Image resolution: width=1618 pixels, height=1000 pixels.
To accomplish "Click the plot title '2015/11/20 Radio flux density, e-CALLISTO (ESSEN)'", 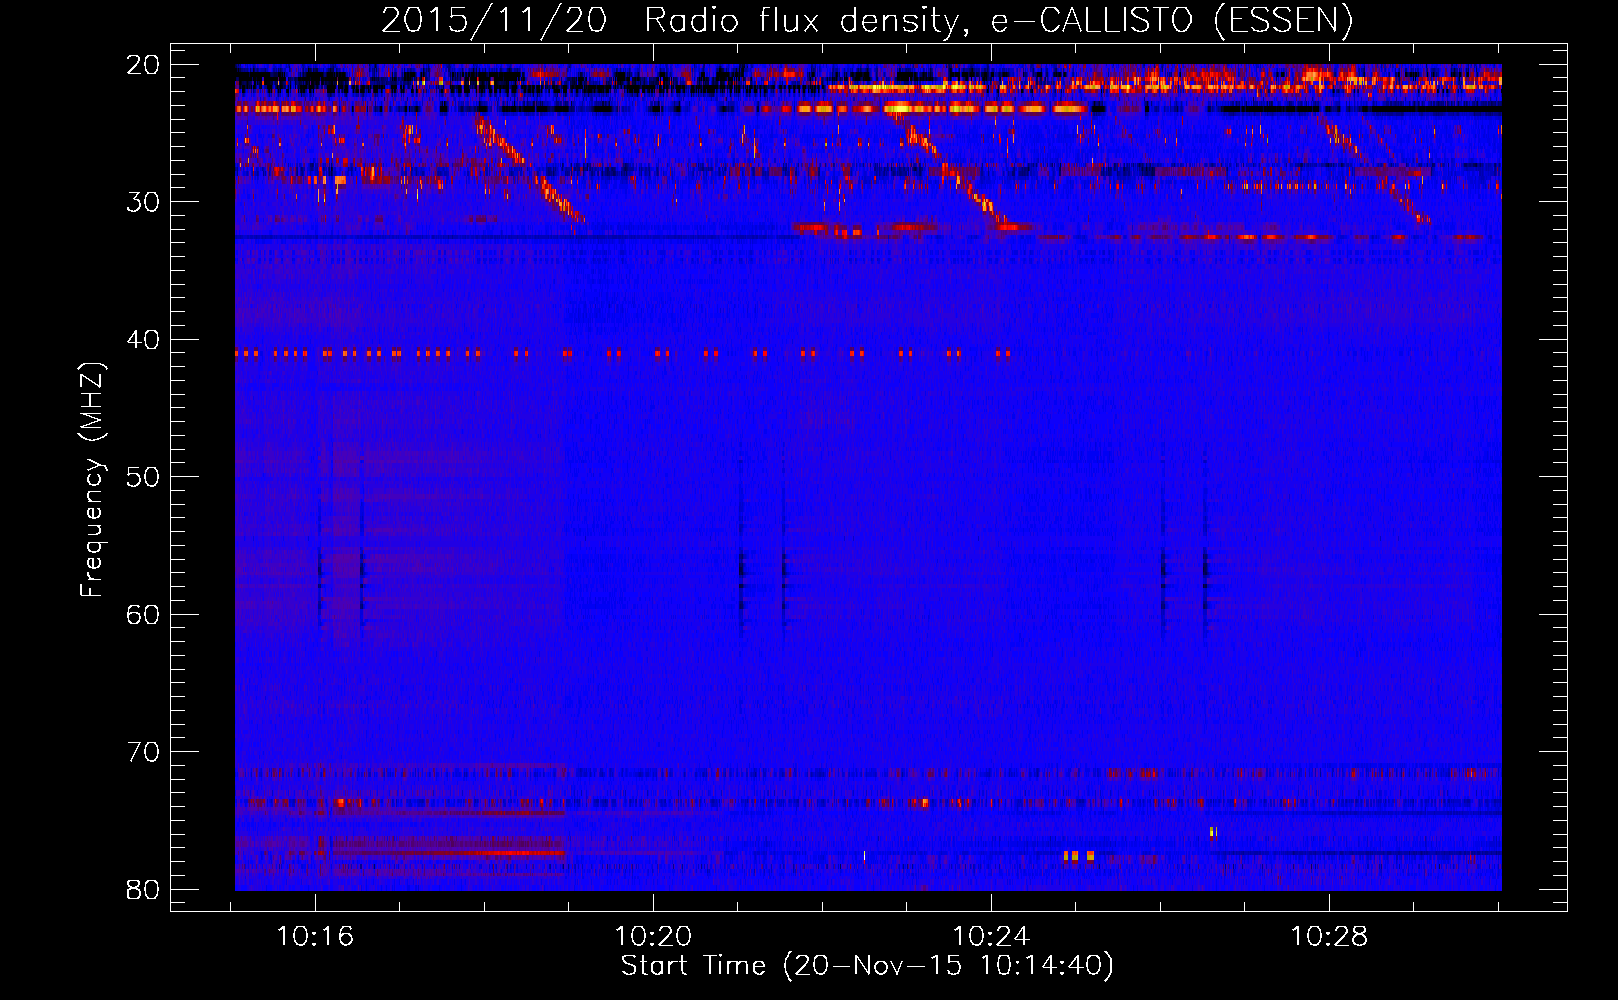I will pos(867,21).
